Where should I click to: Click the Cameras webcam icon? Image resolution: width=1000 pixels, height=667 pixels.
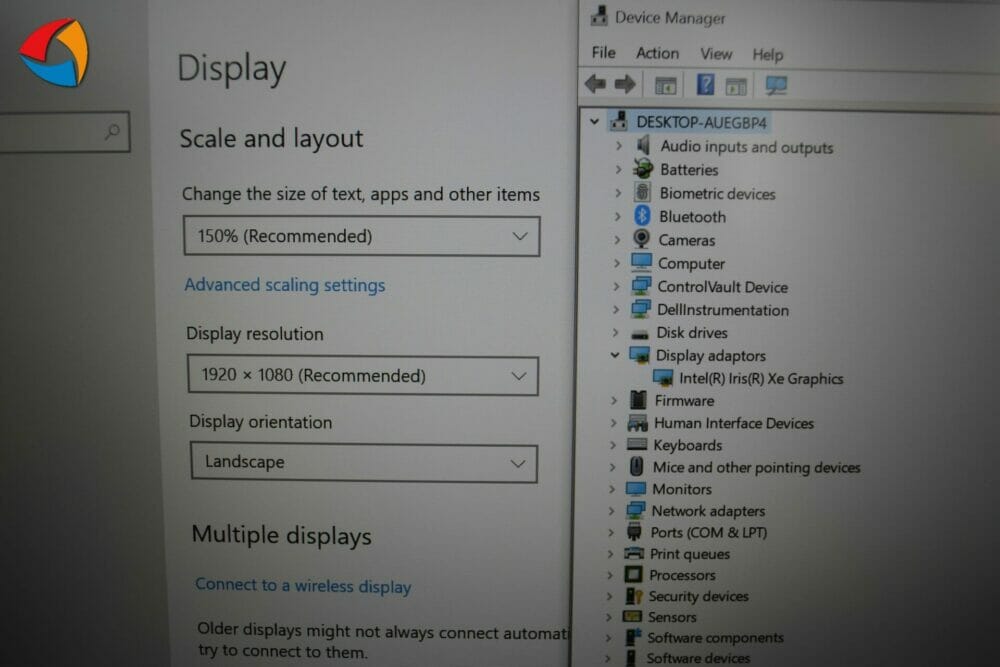click(x=641, y=239)
